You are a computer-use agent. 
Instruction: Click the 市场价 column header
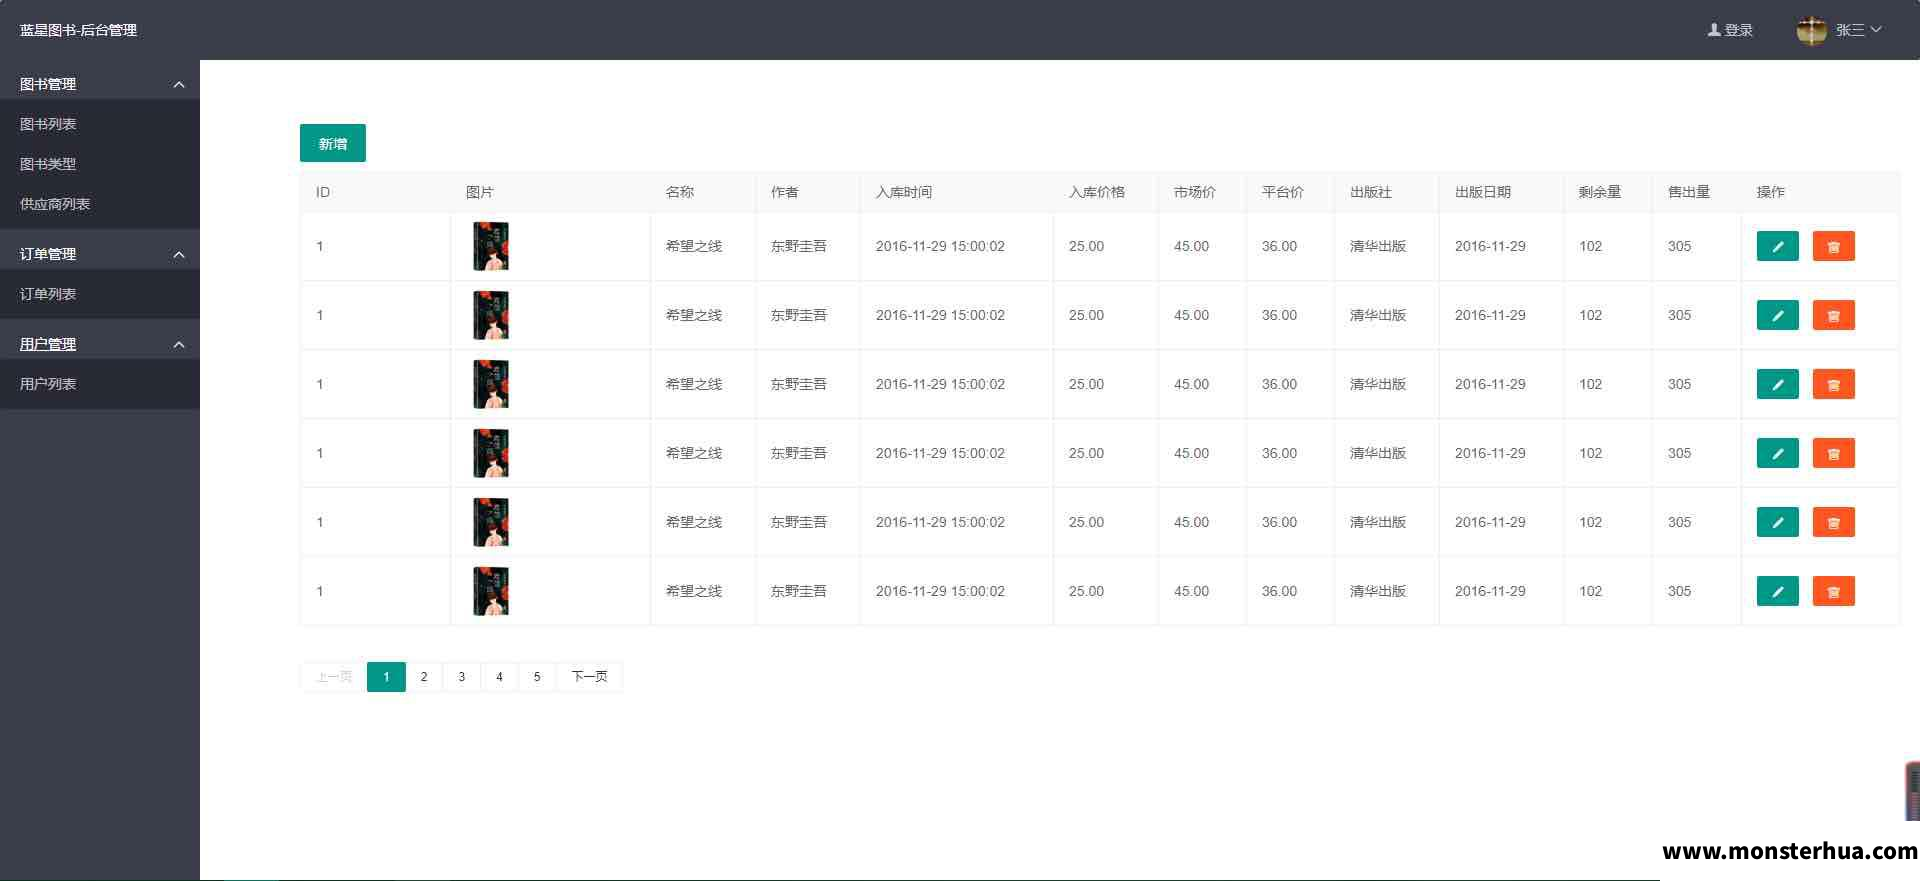pyautogui.click(x=1195, y=192)
